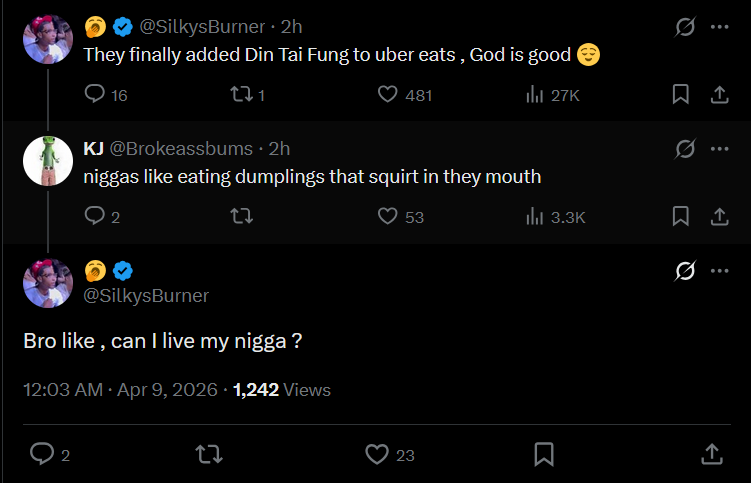Share the main tweet via bottom icon
This screenshot has width=751, height=483.
pyautogui.click(x=712, y=454)
